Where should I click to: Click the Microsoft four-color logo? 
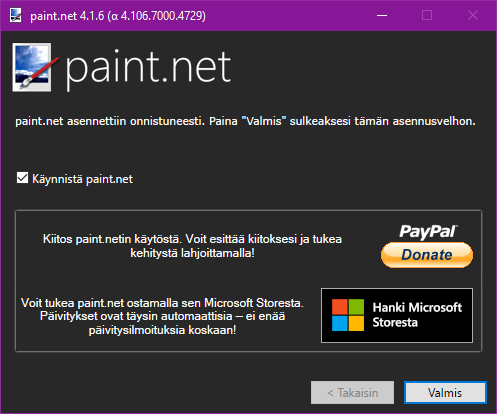pyautogui.click(x=348, y=315)
